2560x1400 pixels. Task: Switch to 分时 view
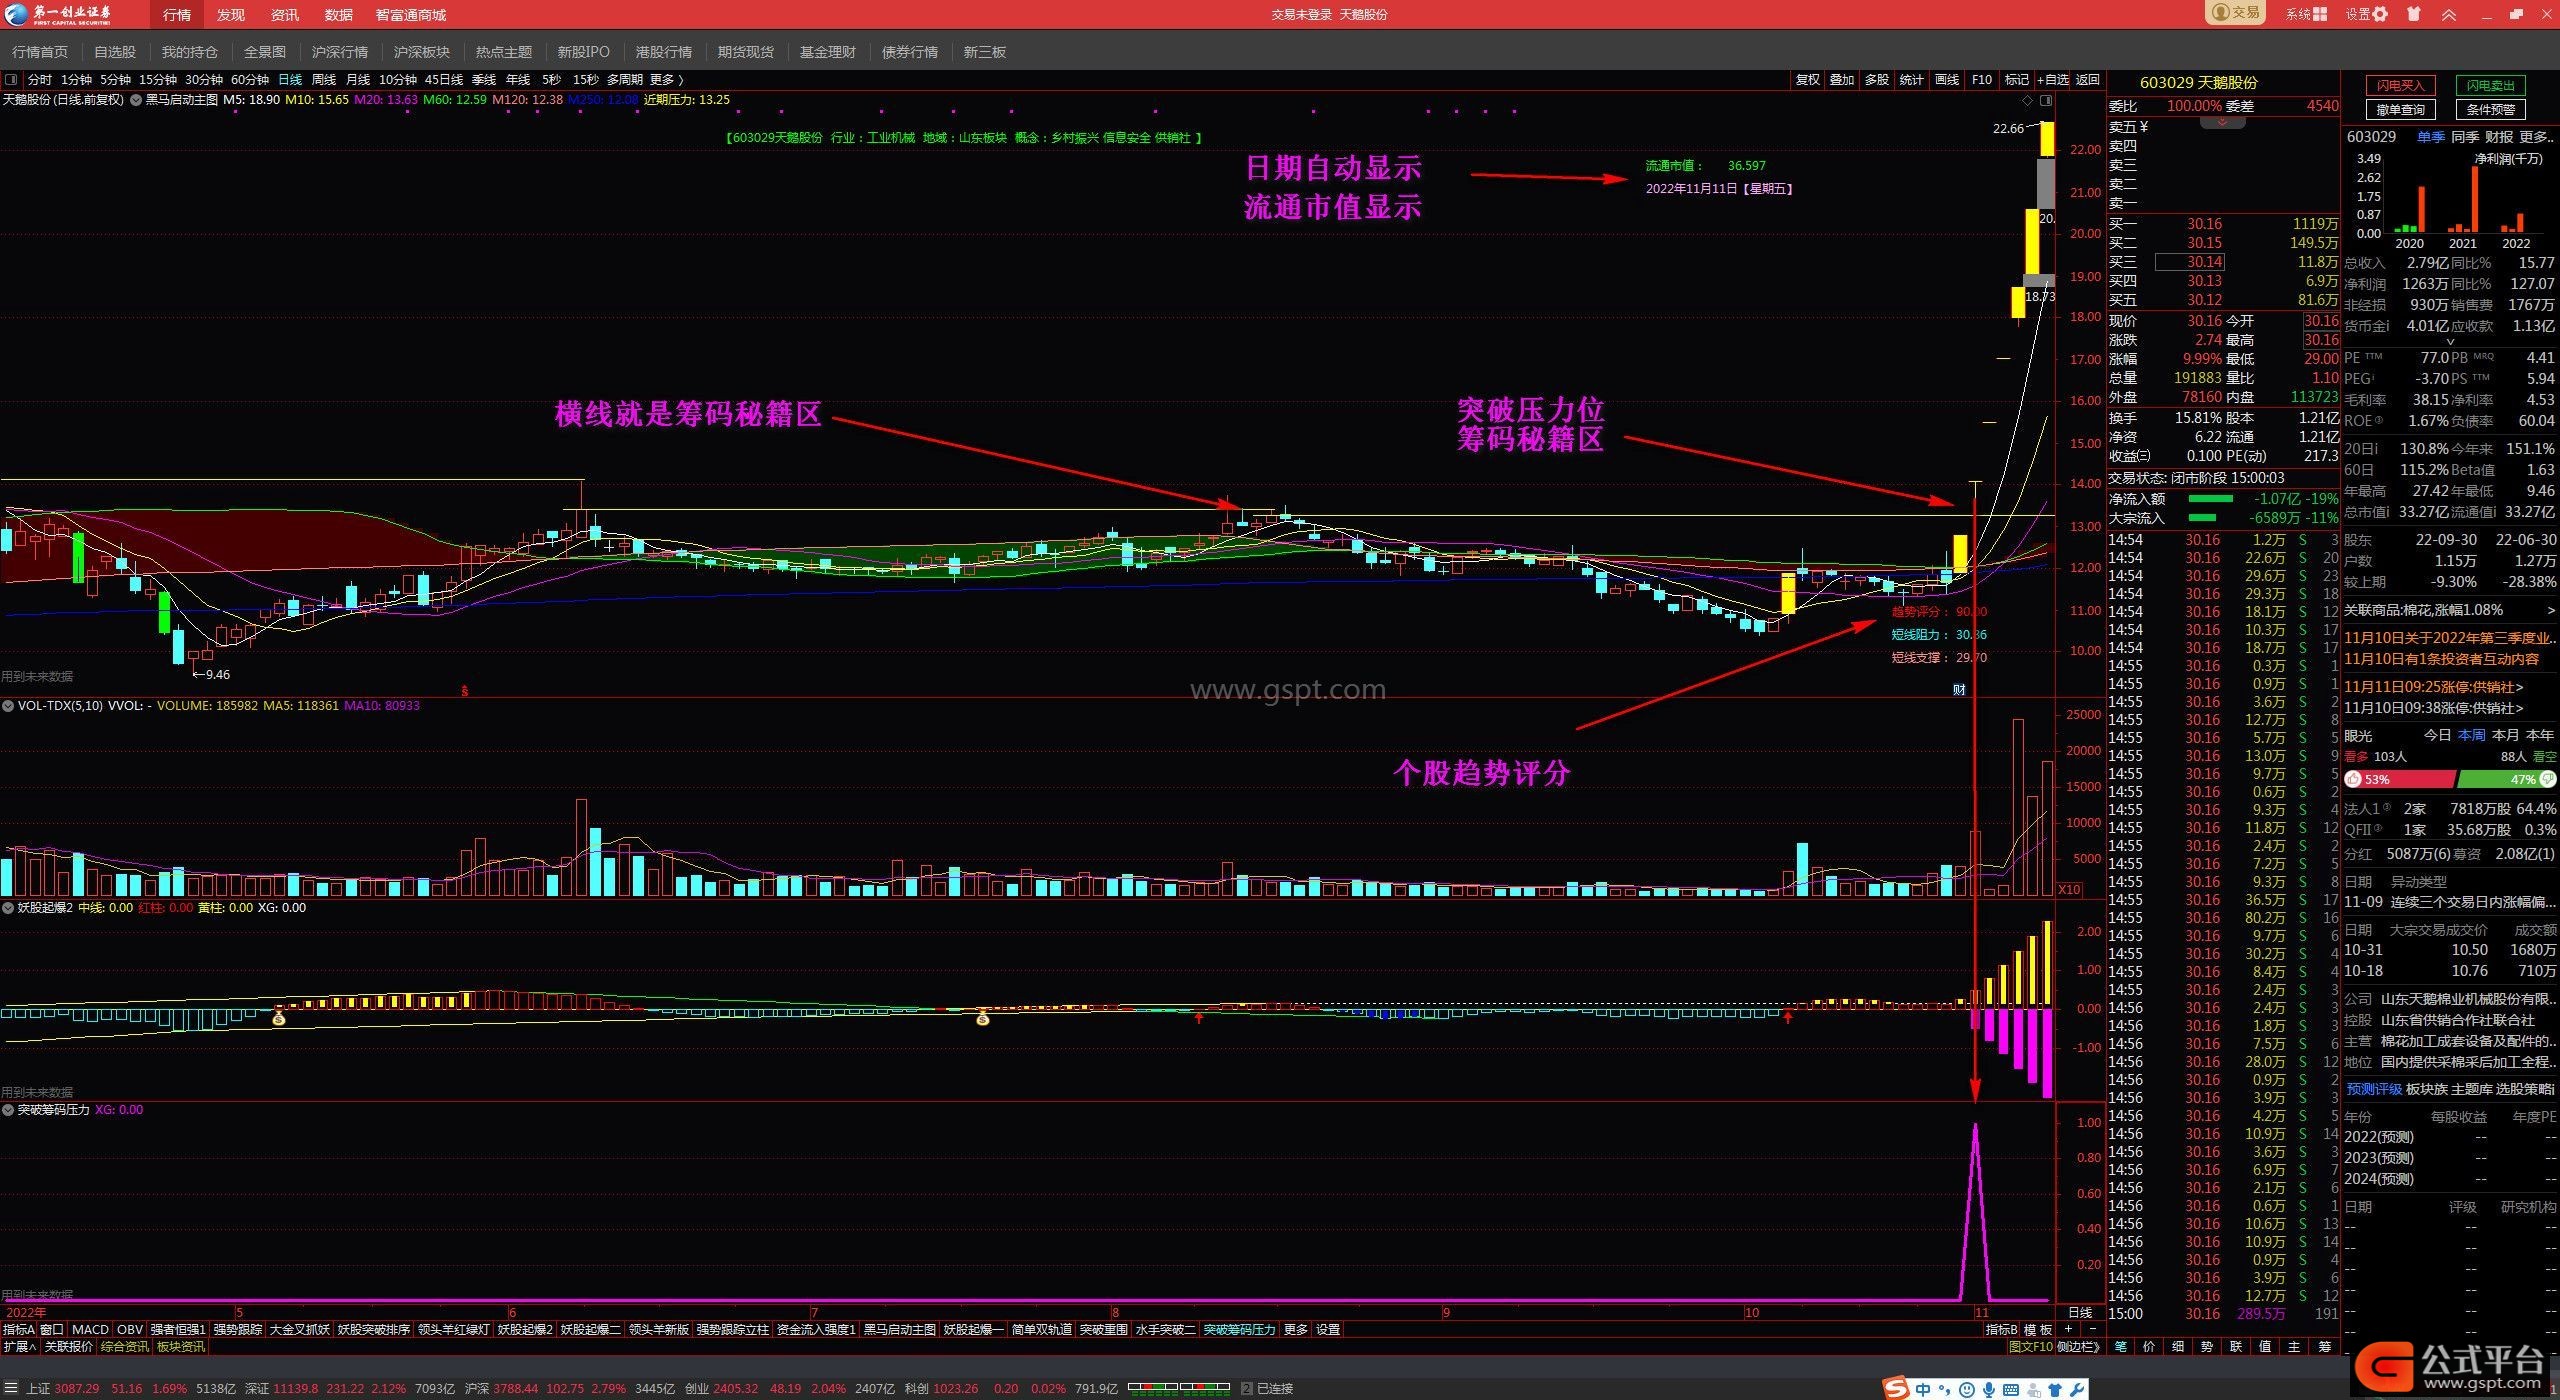[39, 79]
